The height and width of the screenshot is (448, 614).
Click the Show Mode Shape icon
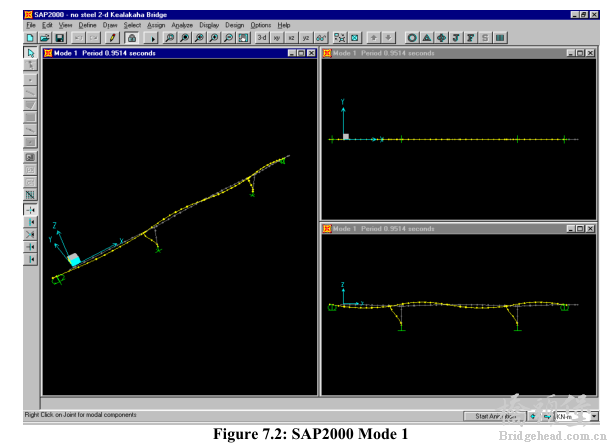coord(441,38)
